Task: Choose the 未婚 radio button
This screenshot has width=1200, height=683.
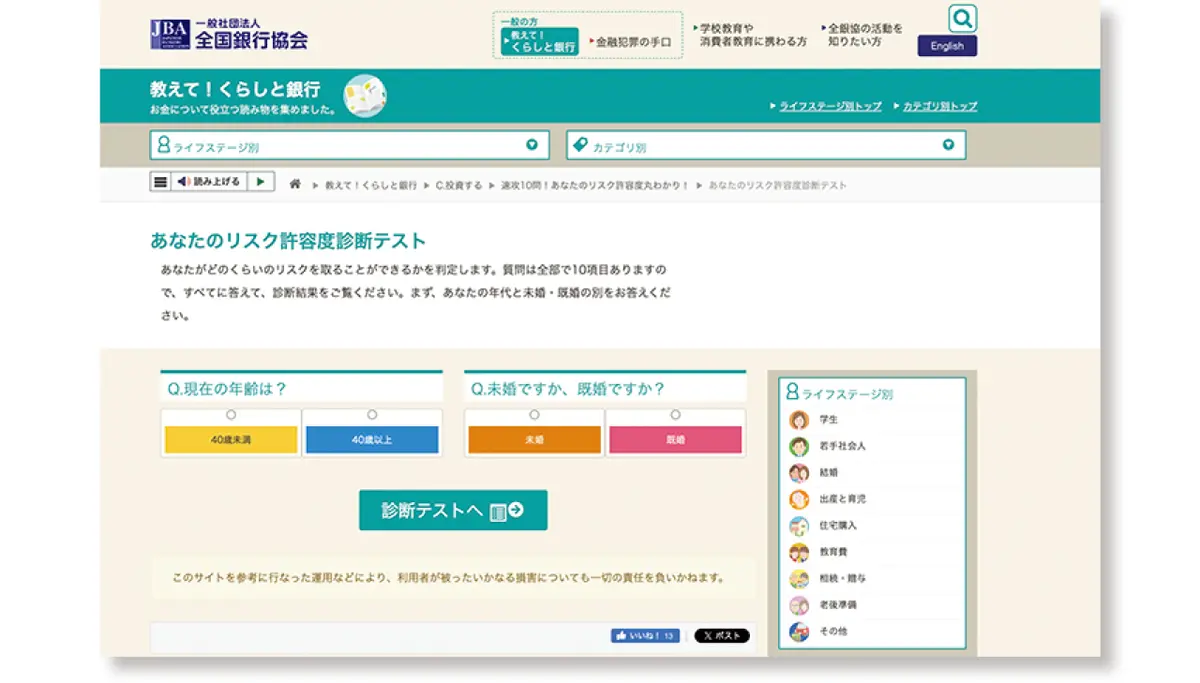Action: [534, 413]
